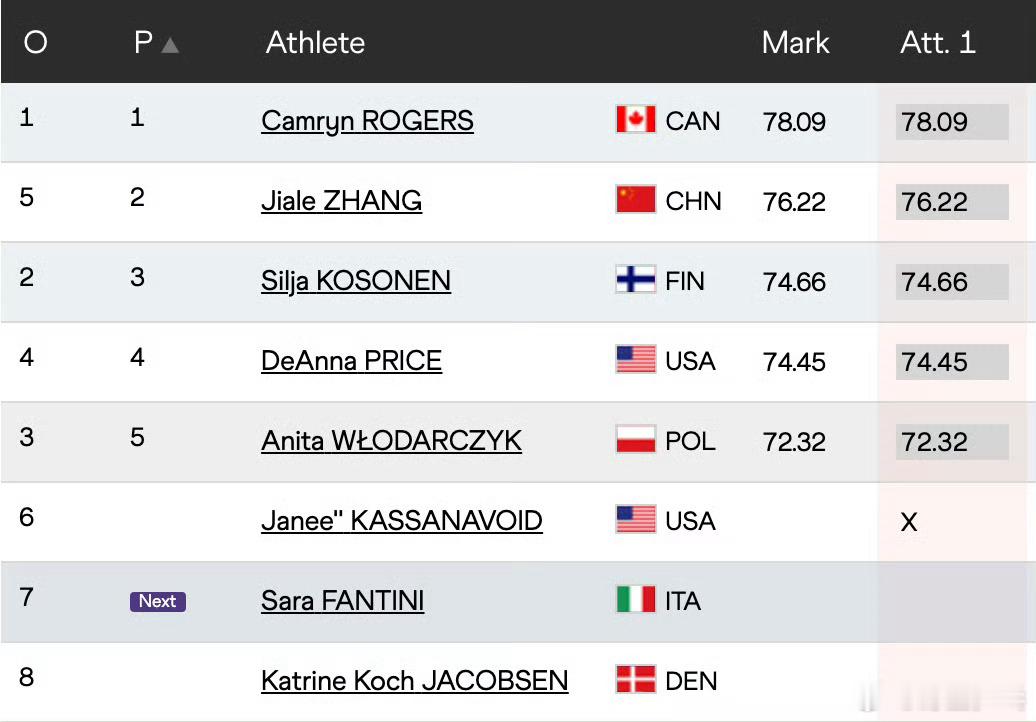This screenshot has width=1036, height=722.
Task: Click the Athlete column header
Action: coord(315,42)
